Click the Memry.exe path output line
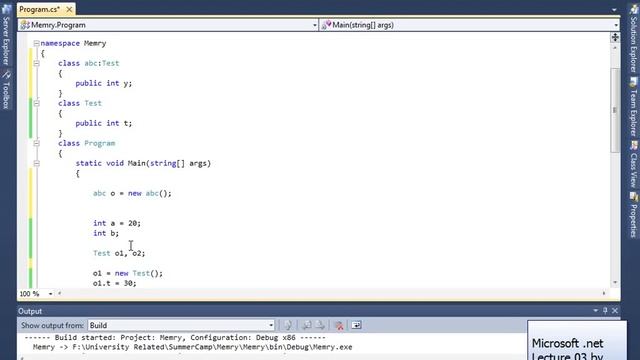This screenshot has height=360, width=640. point(193,347)
